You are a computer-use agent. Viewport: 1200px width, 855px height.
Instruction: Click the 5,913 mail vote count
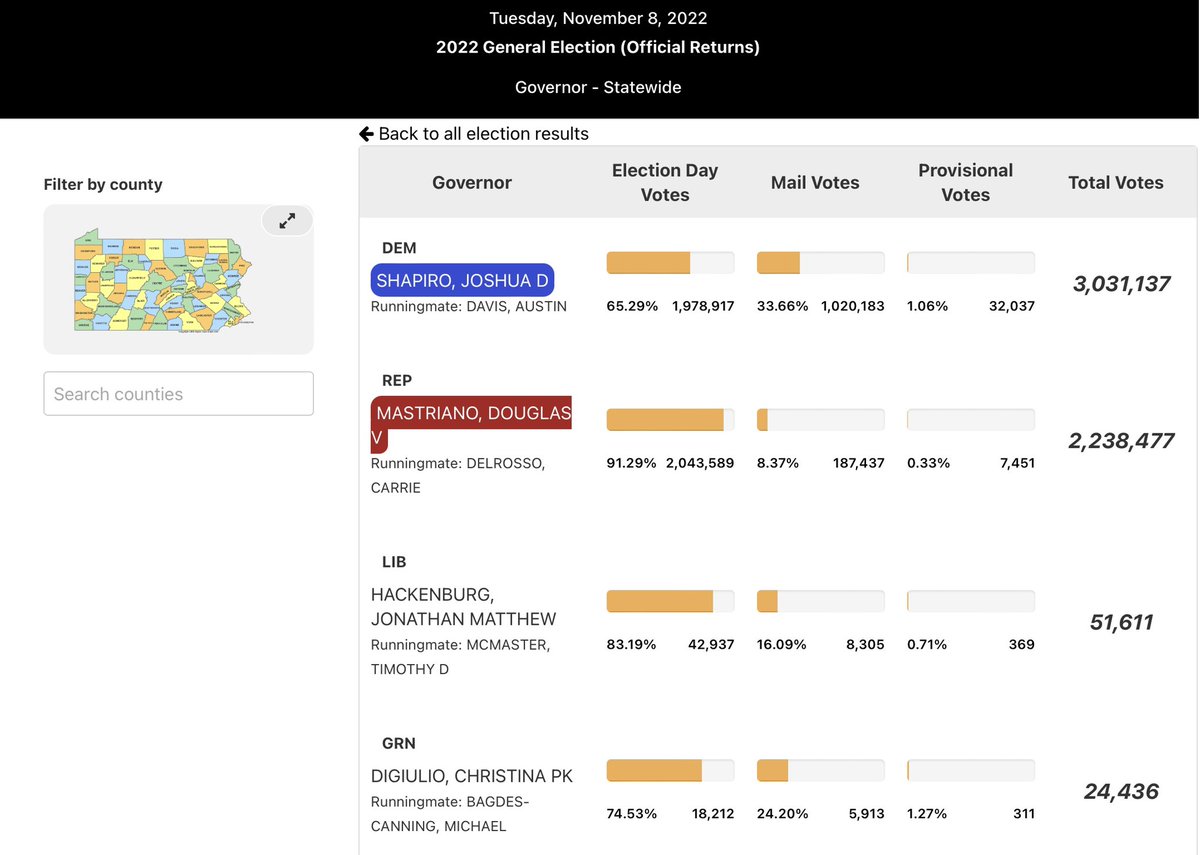[x=866, y=814]
